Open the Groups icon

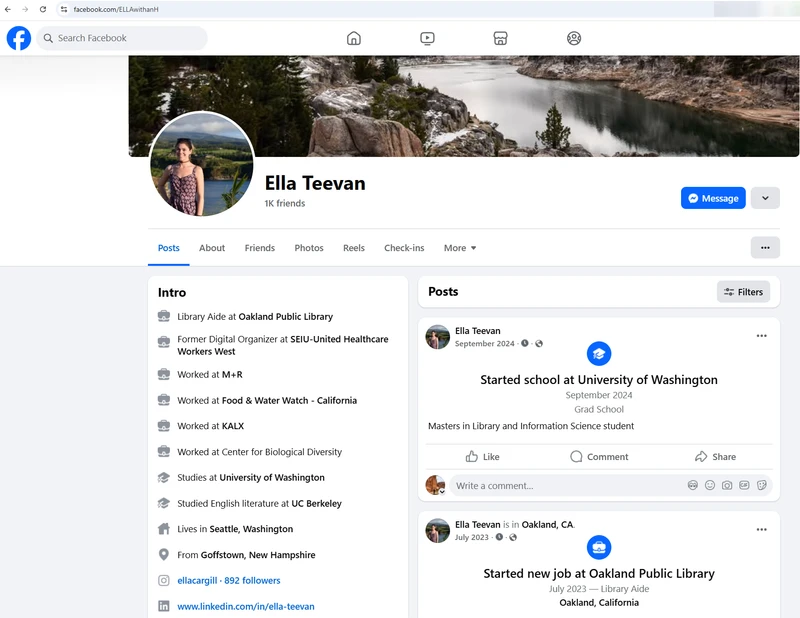[x=573, y=38]
